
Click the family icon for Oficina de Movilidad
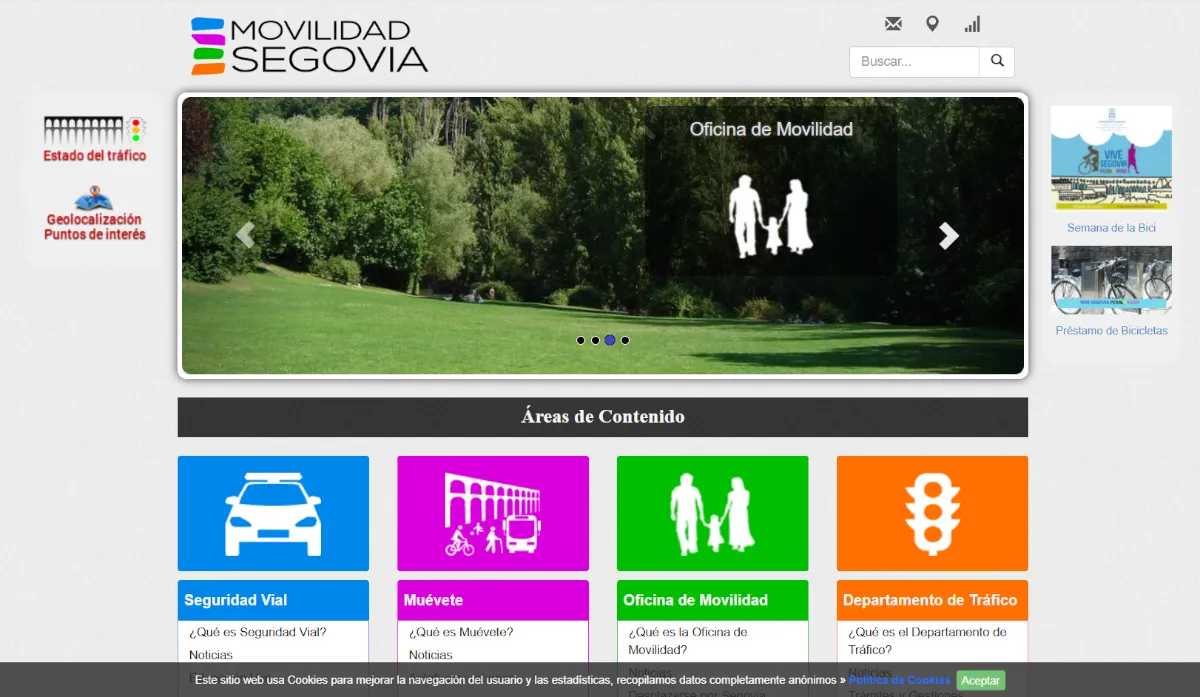712,513
